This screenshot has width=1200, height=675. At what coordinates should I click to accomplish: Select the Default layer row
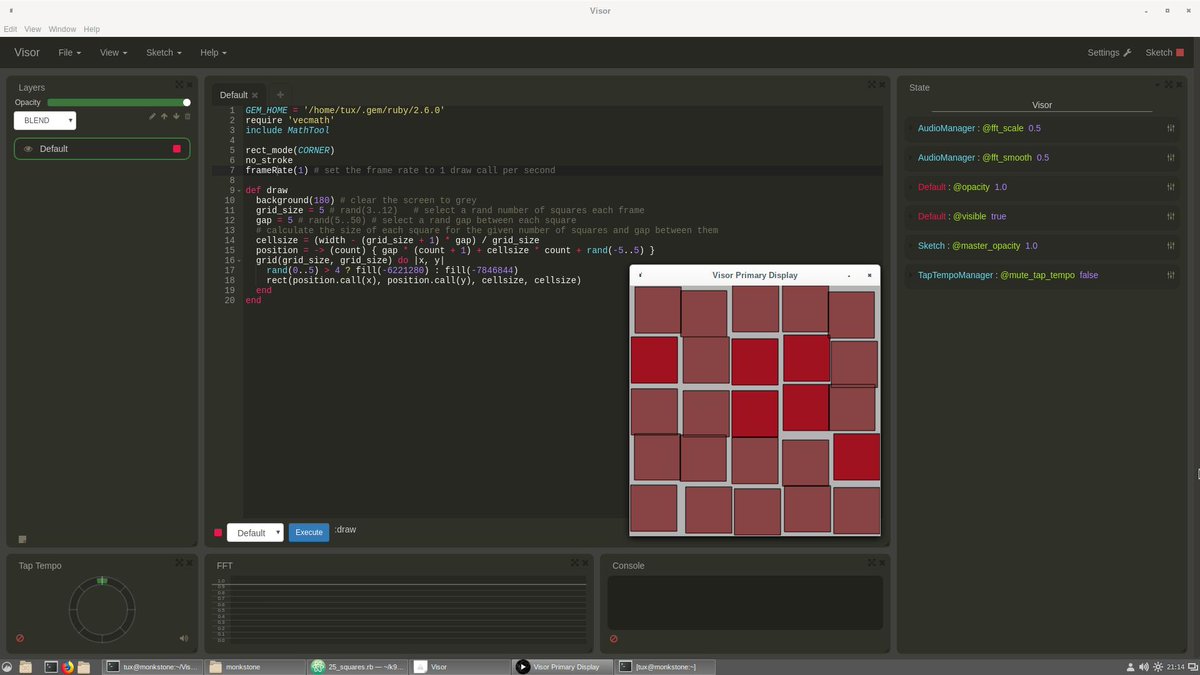click(102, 149)
